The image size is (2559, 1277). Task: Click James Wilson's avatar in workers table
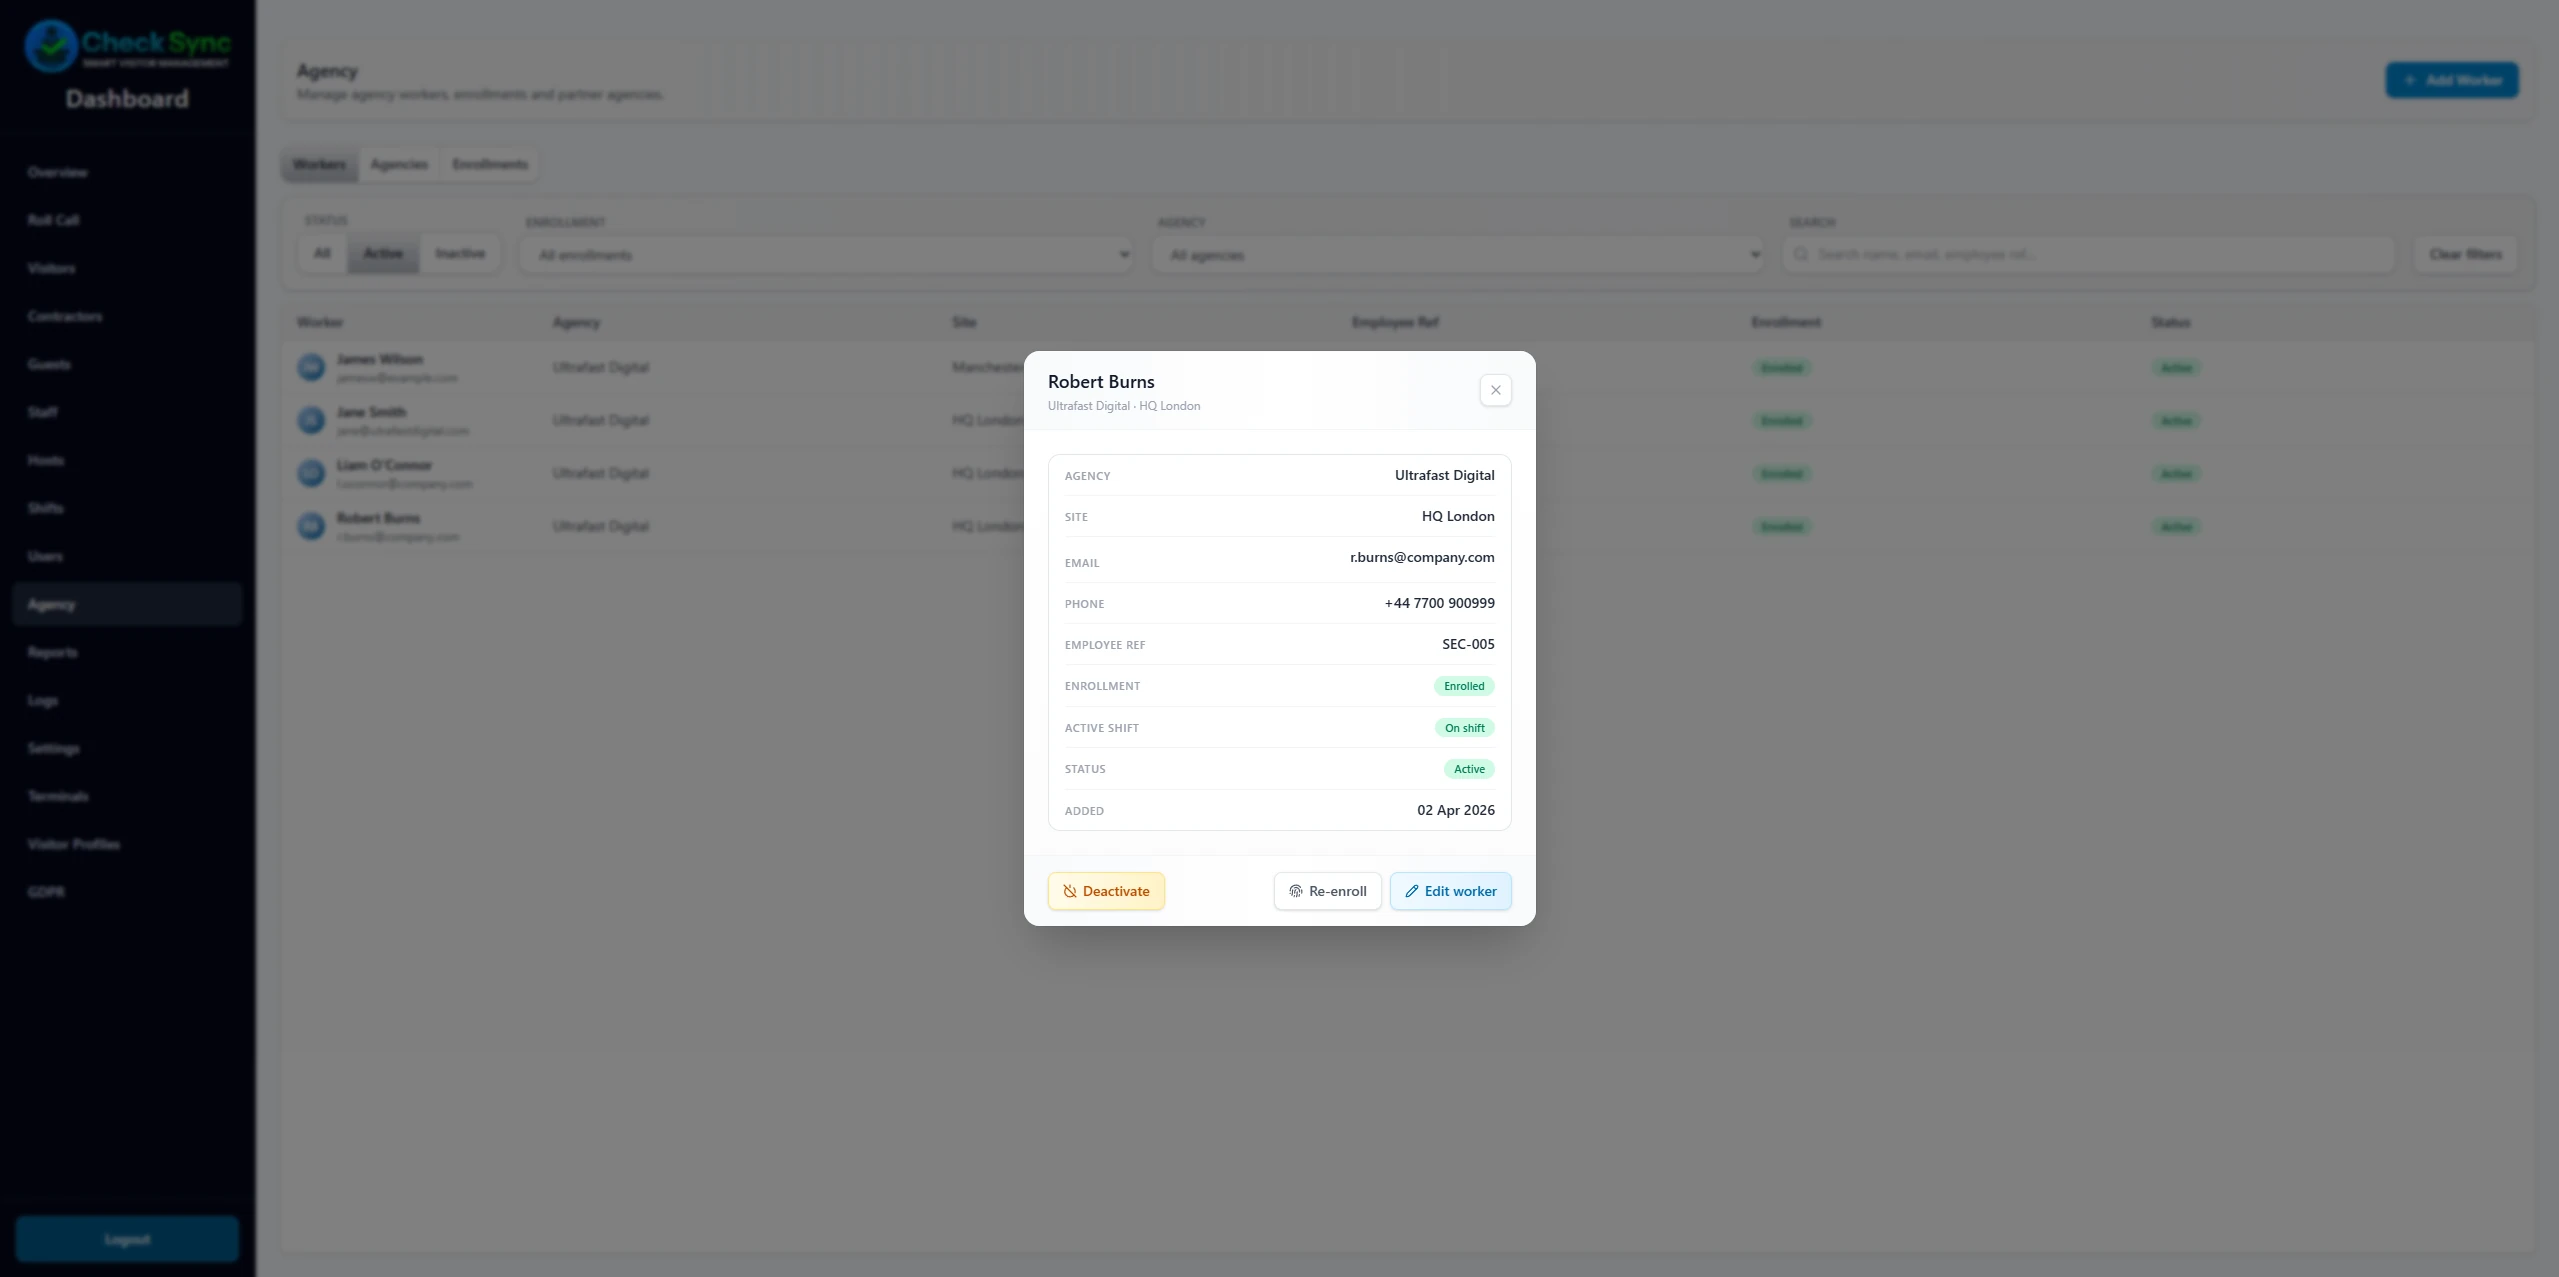pyautogui.click(x=312, y=367)
